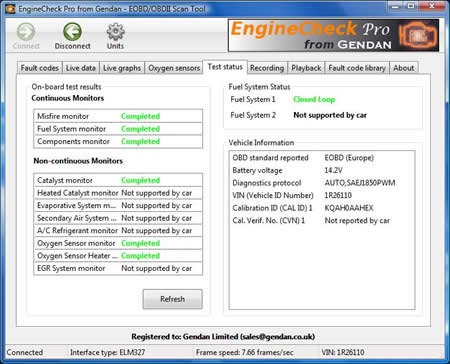Click the Frame speed status bar entry
This screenshot has width=450, height=364.
tap(245, 352)
